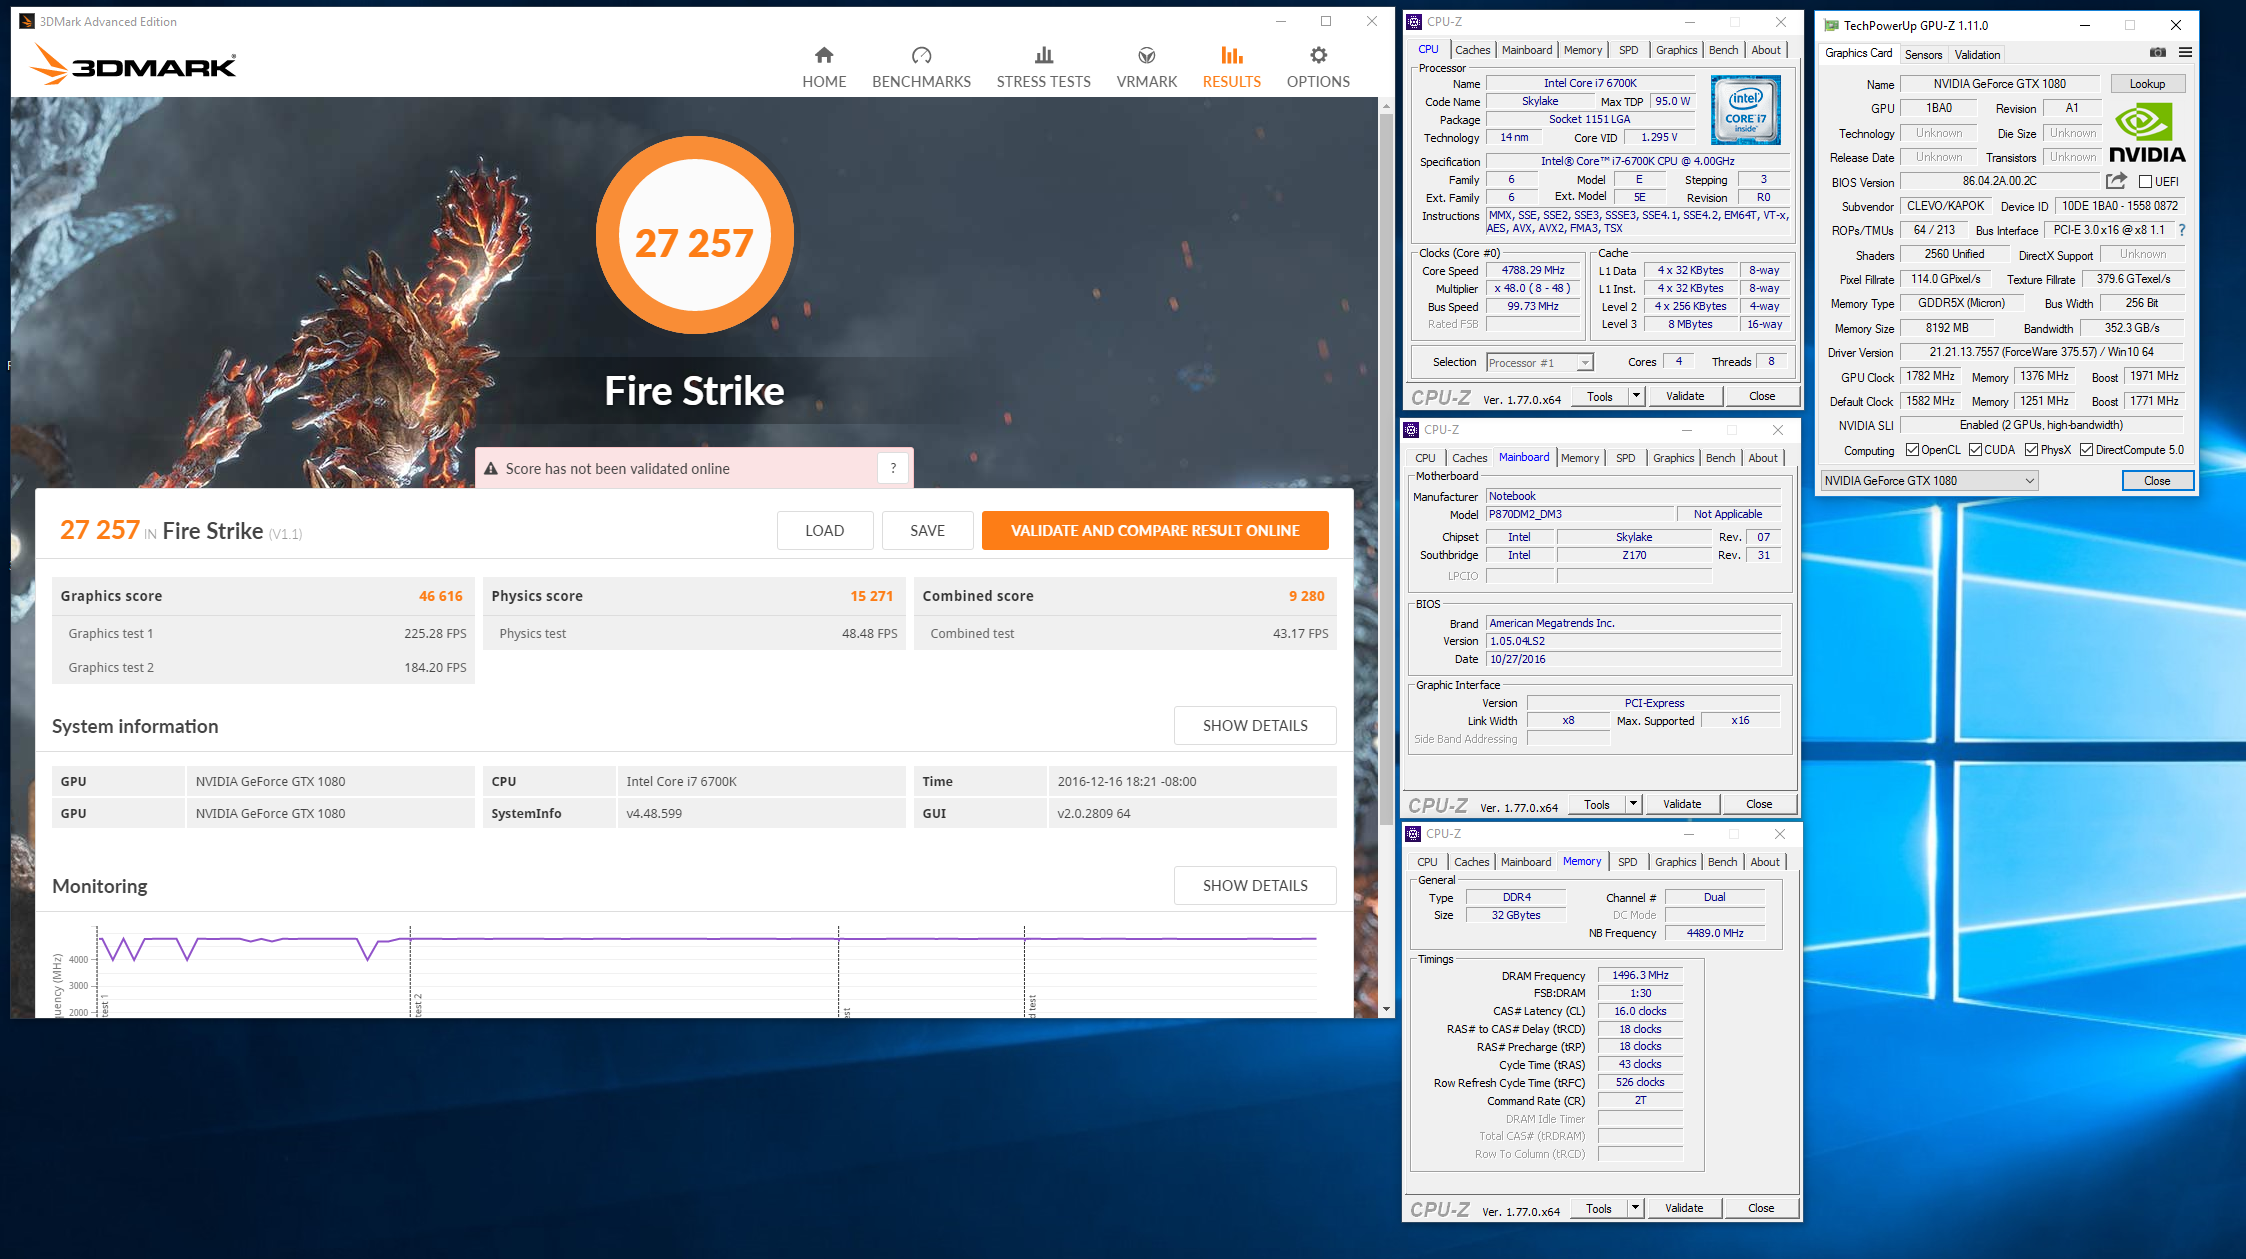Toggle the UEFI checkbox
2246x1259 pixels.
pyautogui.click(x=2145, y=182)
